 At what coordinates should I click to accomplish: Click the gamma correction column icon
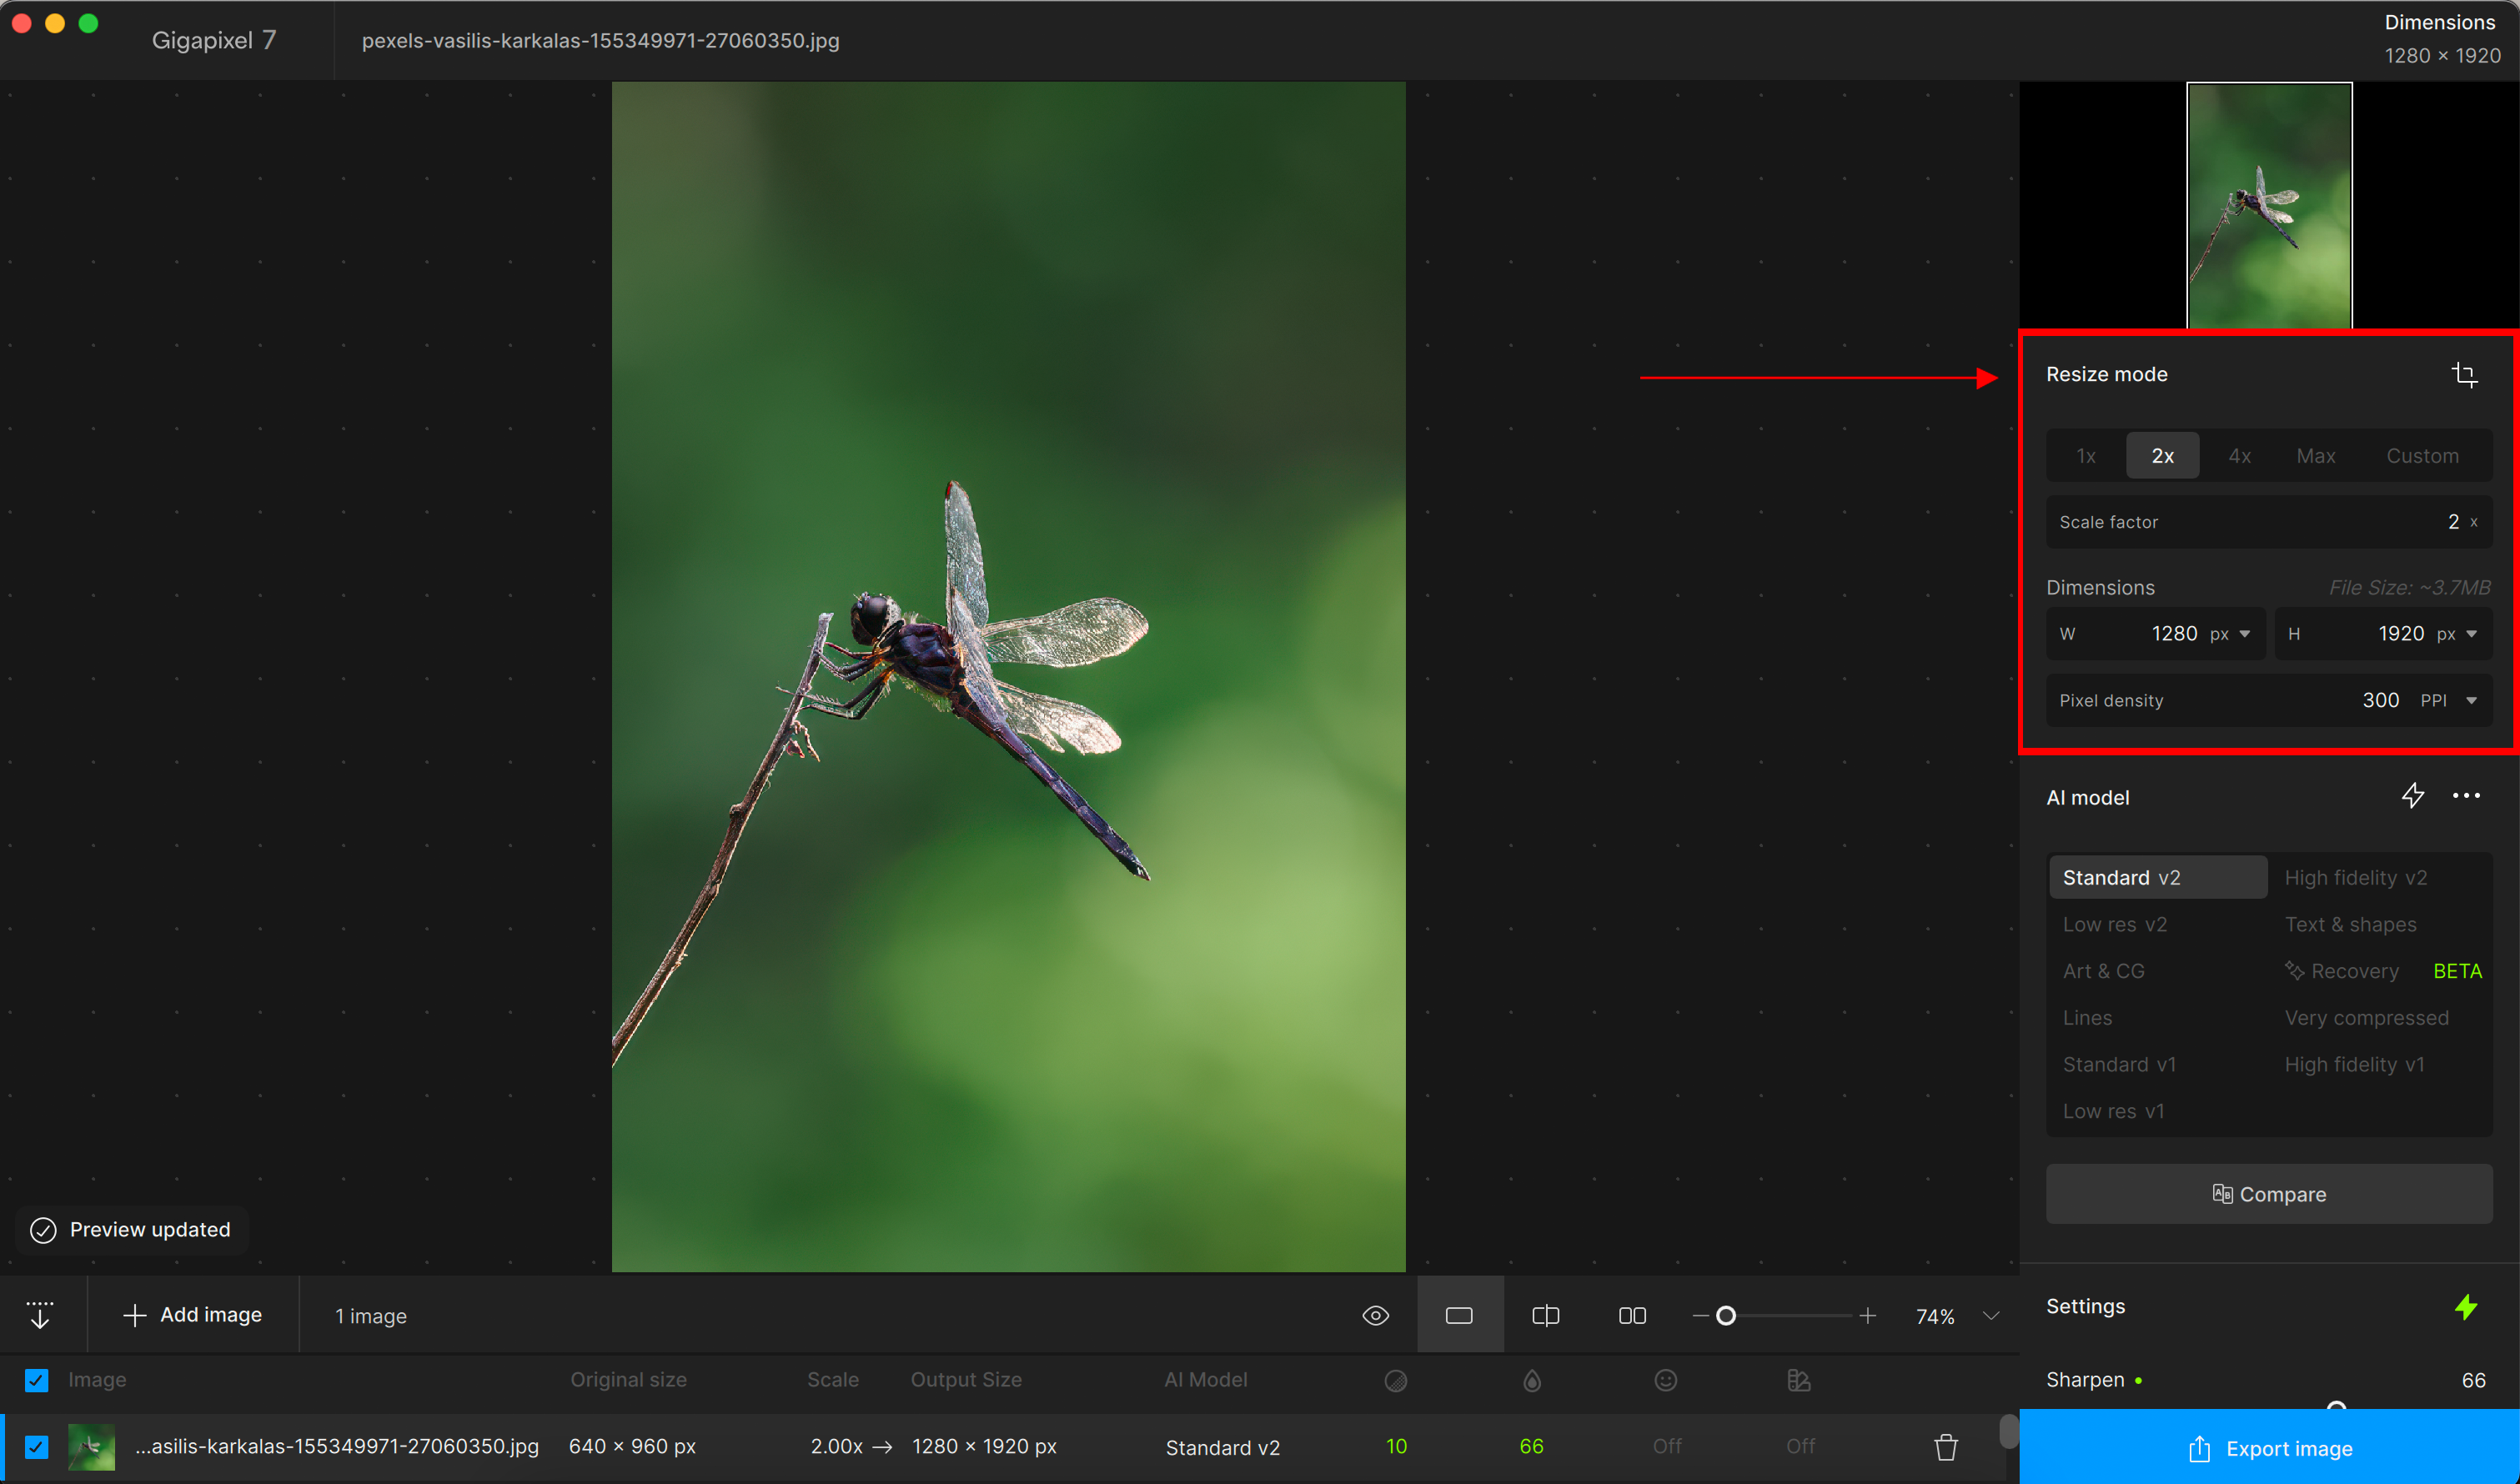click(1799, 1381)
